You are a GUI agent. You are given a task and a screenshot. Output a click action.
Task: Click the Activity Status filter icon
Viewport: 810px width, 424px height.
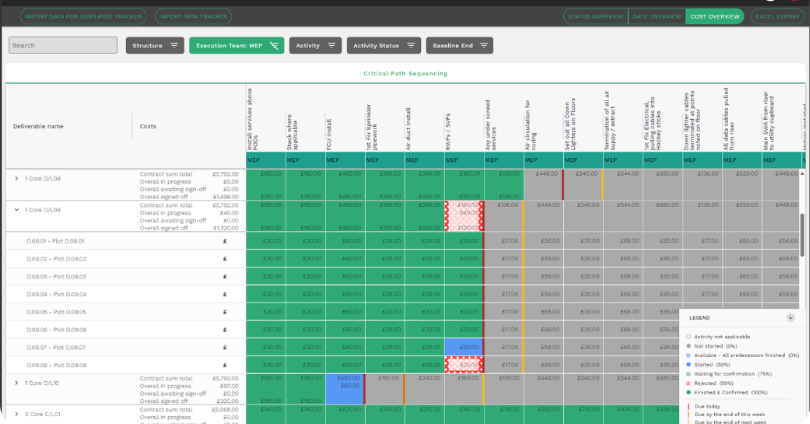(411, 46)
